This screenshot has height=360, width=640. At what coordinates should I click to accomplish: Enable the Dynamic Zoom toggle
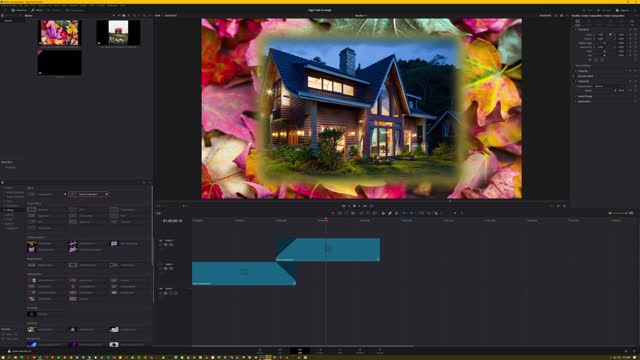574,76
